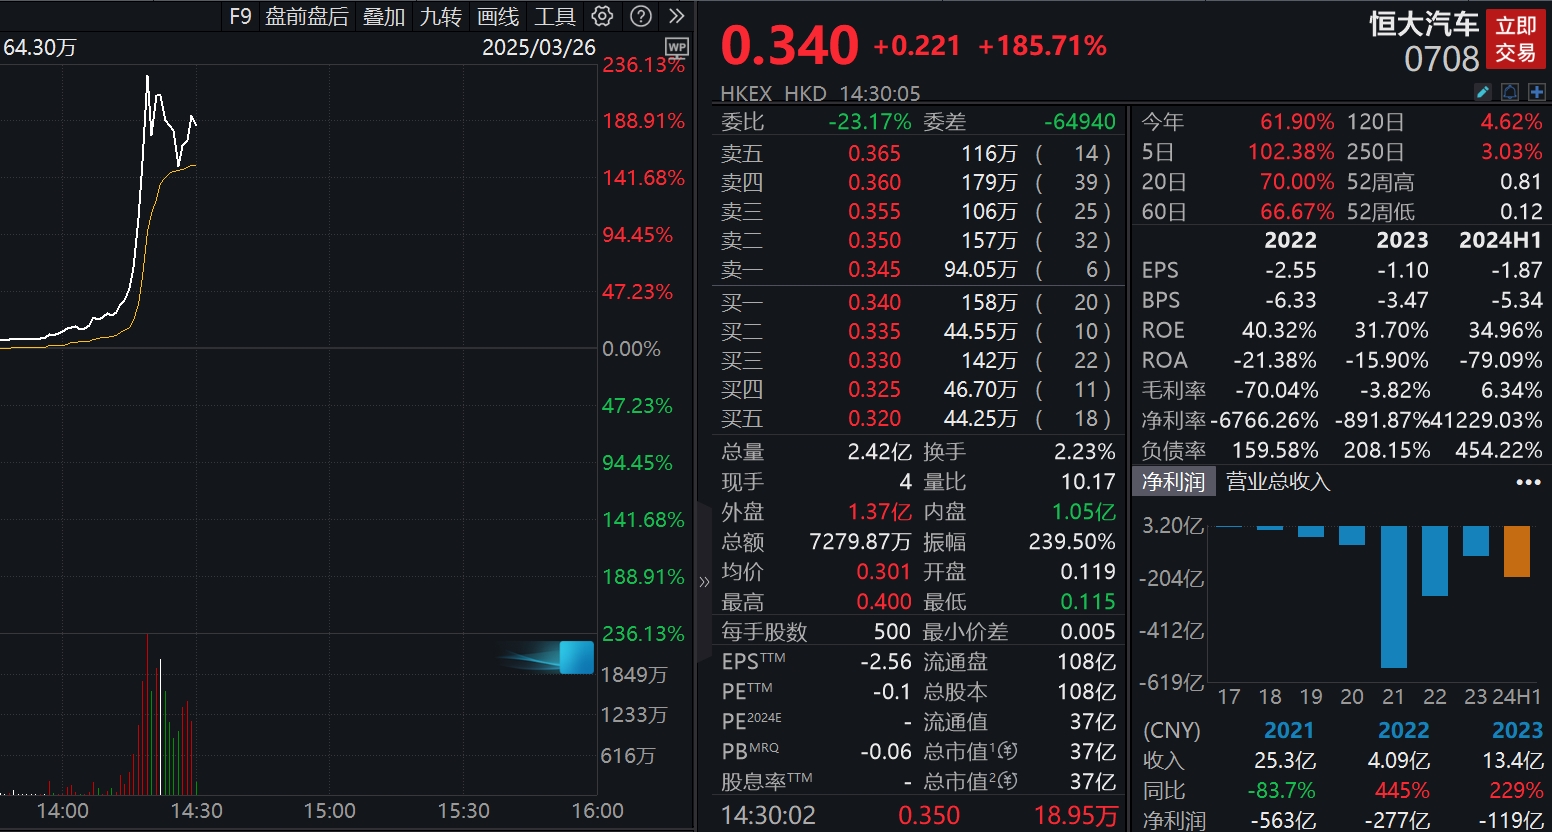Click 每手股数 value 500

(x=892, y=631)
